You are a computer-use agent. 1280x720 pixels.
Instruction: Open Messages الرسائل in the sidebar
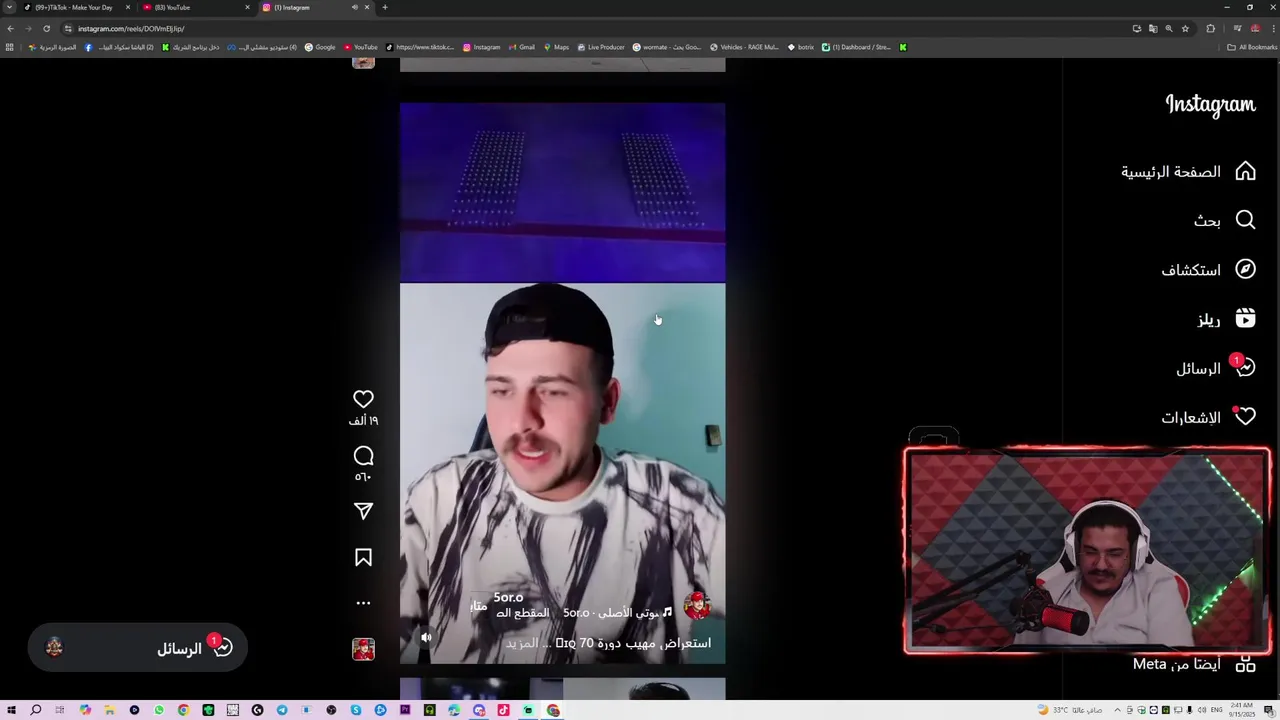point(1215,368)
